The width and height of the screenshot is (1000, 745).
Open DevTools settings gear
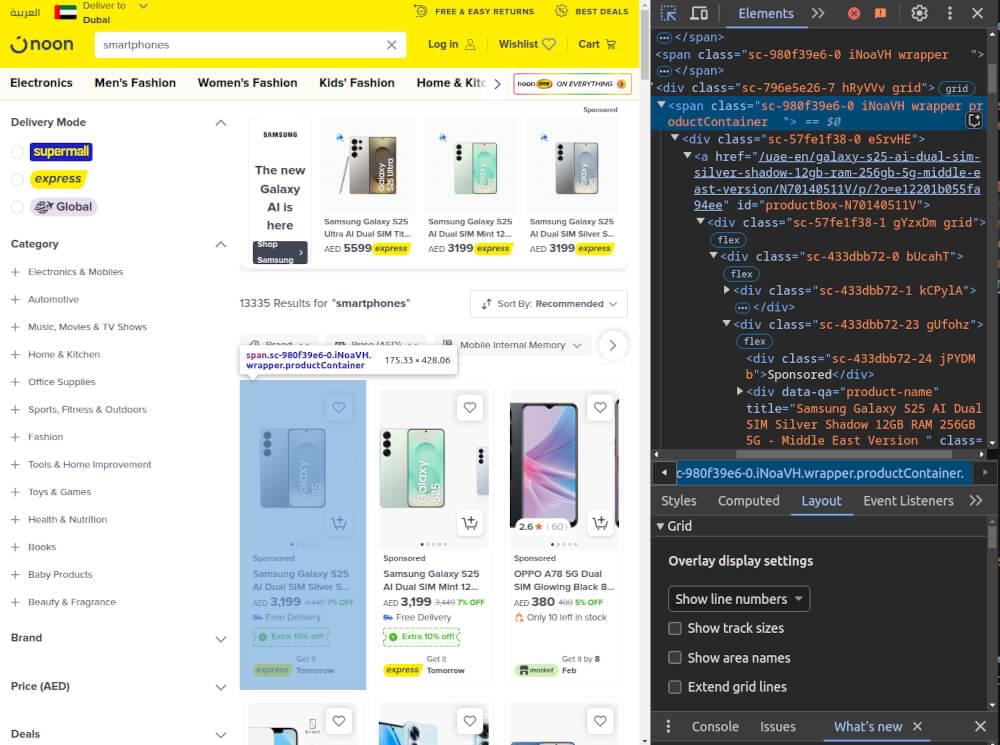[919, 14]
